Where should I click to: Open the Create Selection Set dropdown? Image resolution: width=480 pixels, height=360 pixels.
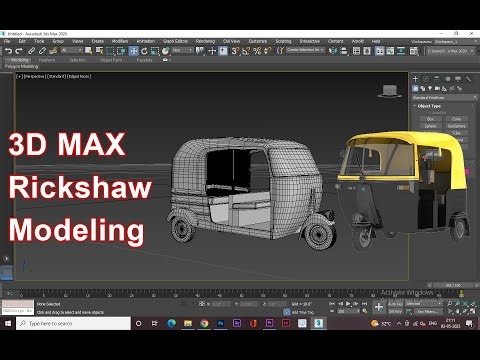pyautogui.click(x=305, y=50)
